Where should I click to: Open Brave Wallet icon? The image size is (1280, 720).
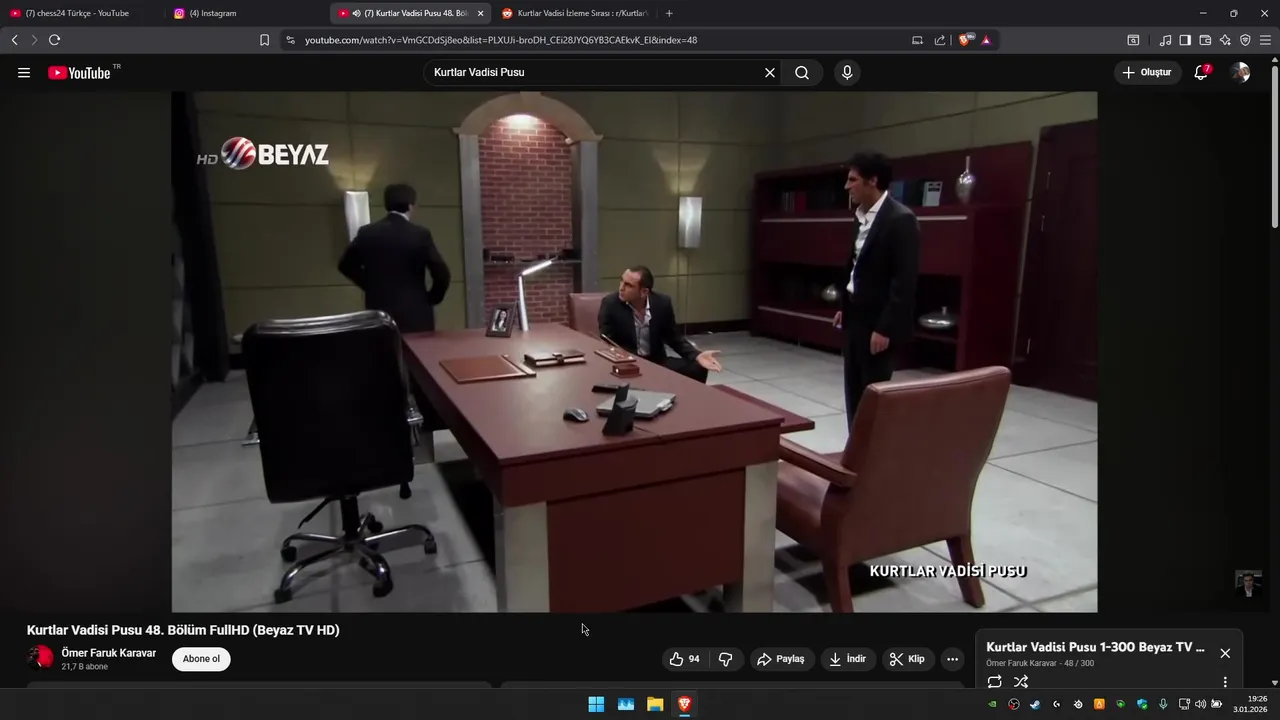pyautogui.click(x=1205, y=40)
